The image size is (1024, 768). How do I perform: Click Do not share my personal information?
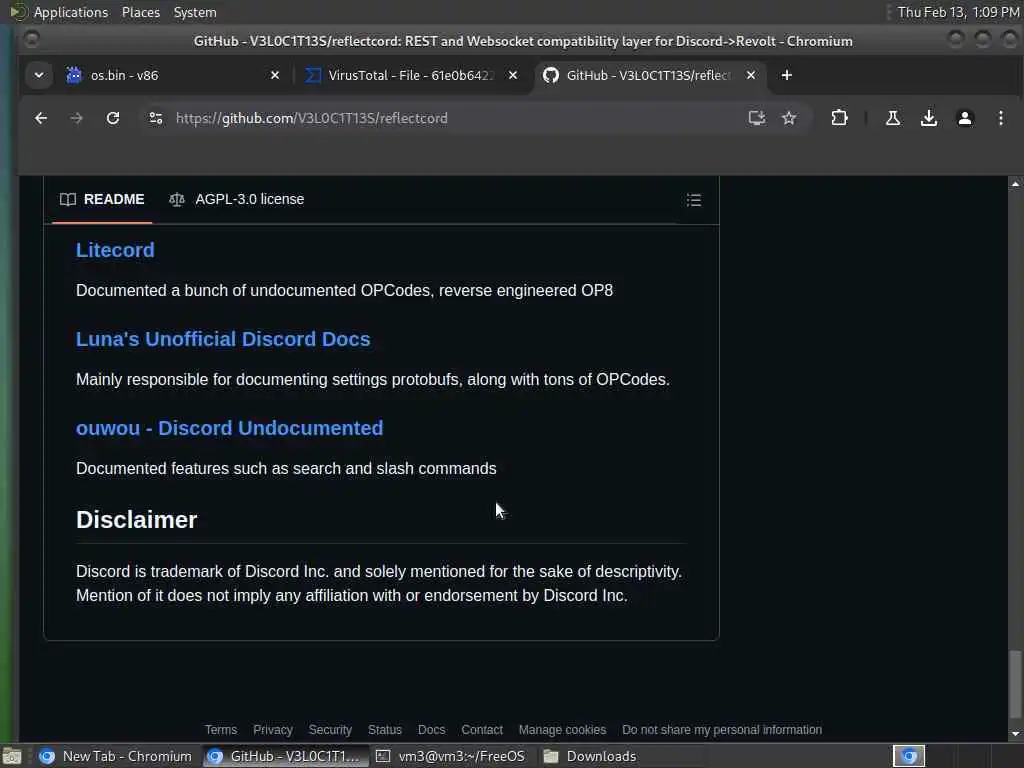722,729
